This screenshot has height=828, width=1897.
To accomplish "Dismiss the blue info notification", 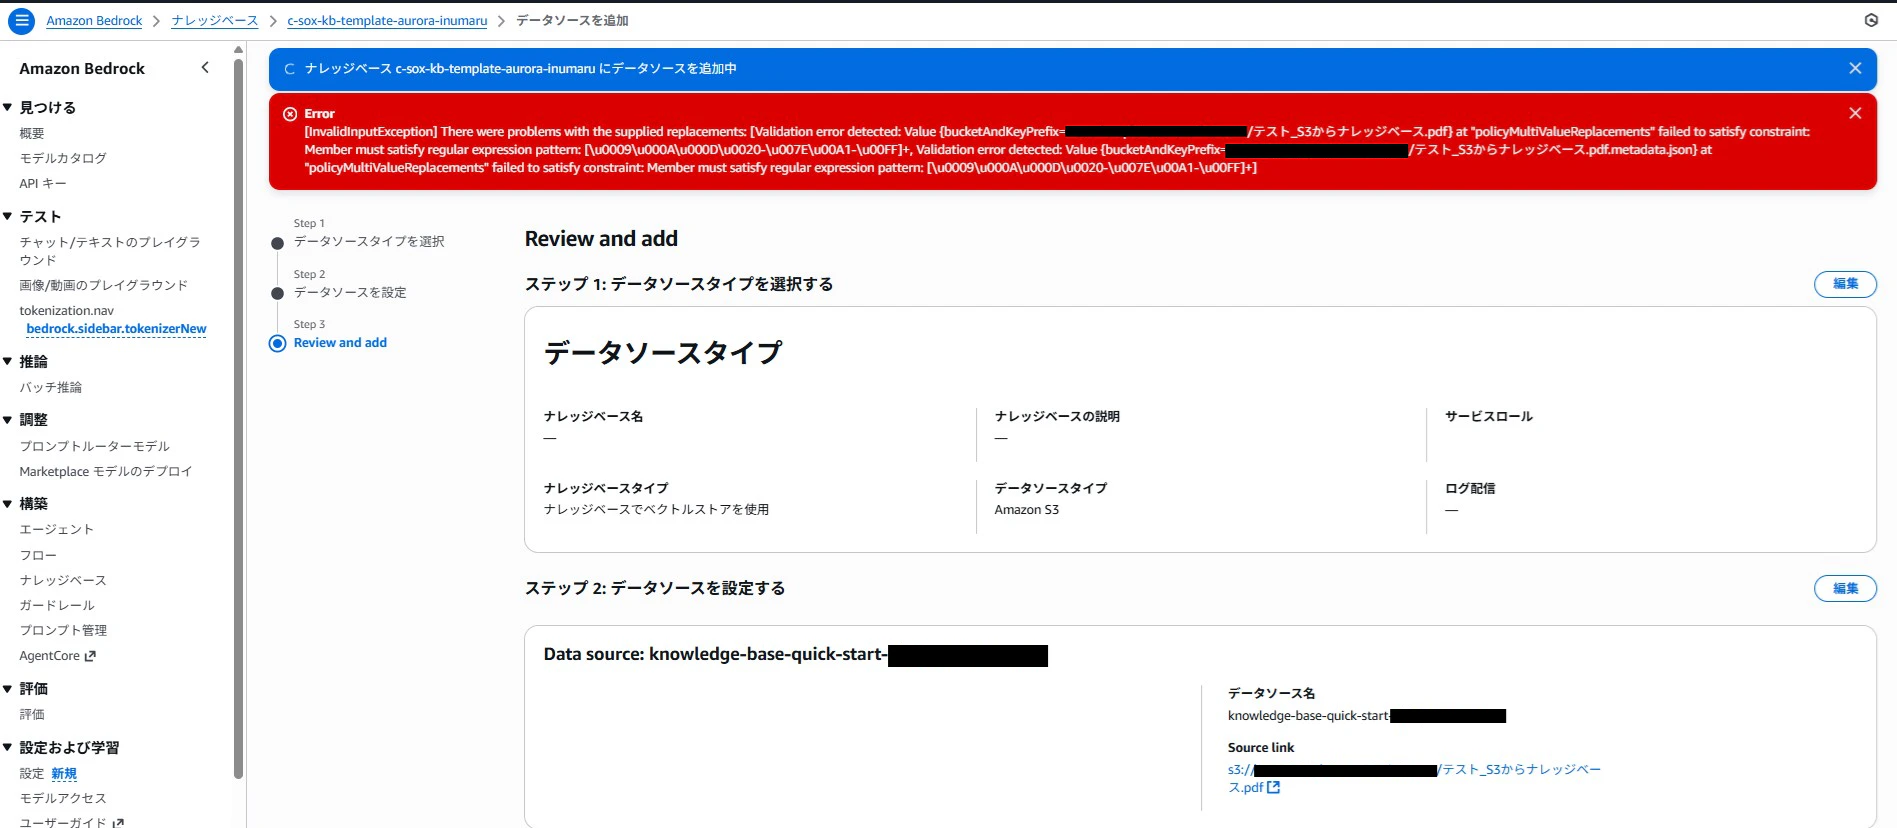I will [1855, 68].
